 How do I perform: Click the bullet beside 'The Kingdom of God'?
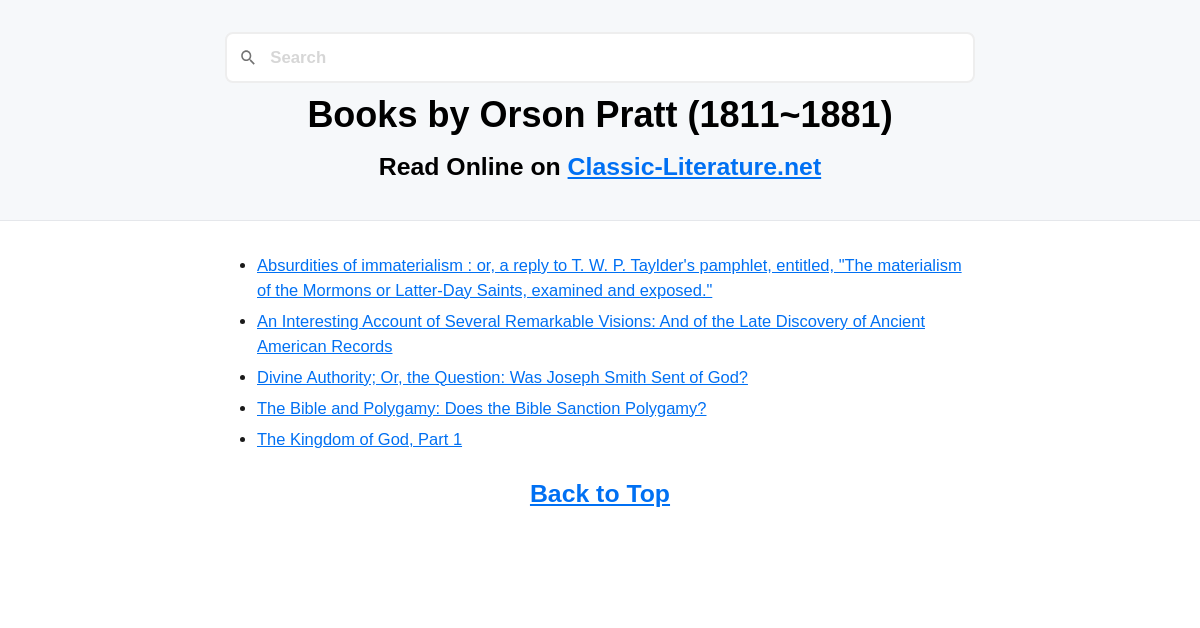coord(241,439)
